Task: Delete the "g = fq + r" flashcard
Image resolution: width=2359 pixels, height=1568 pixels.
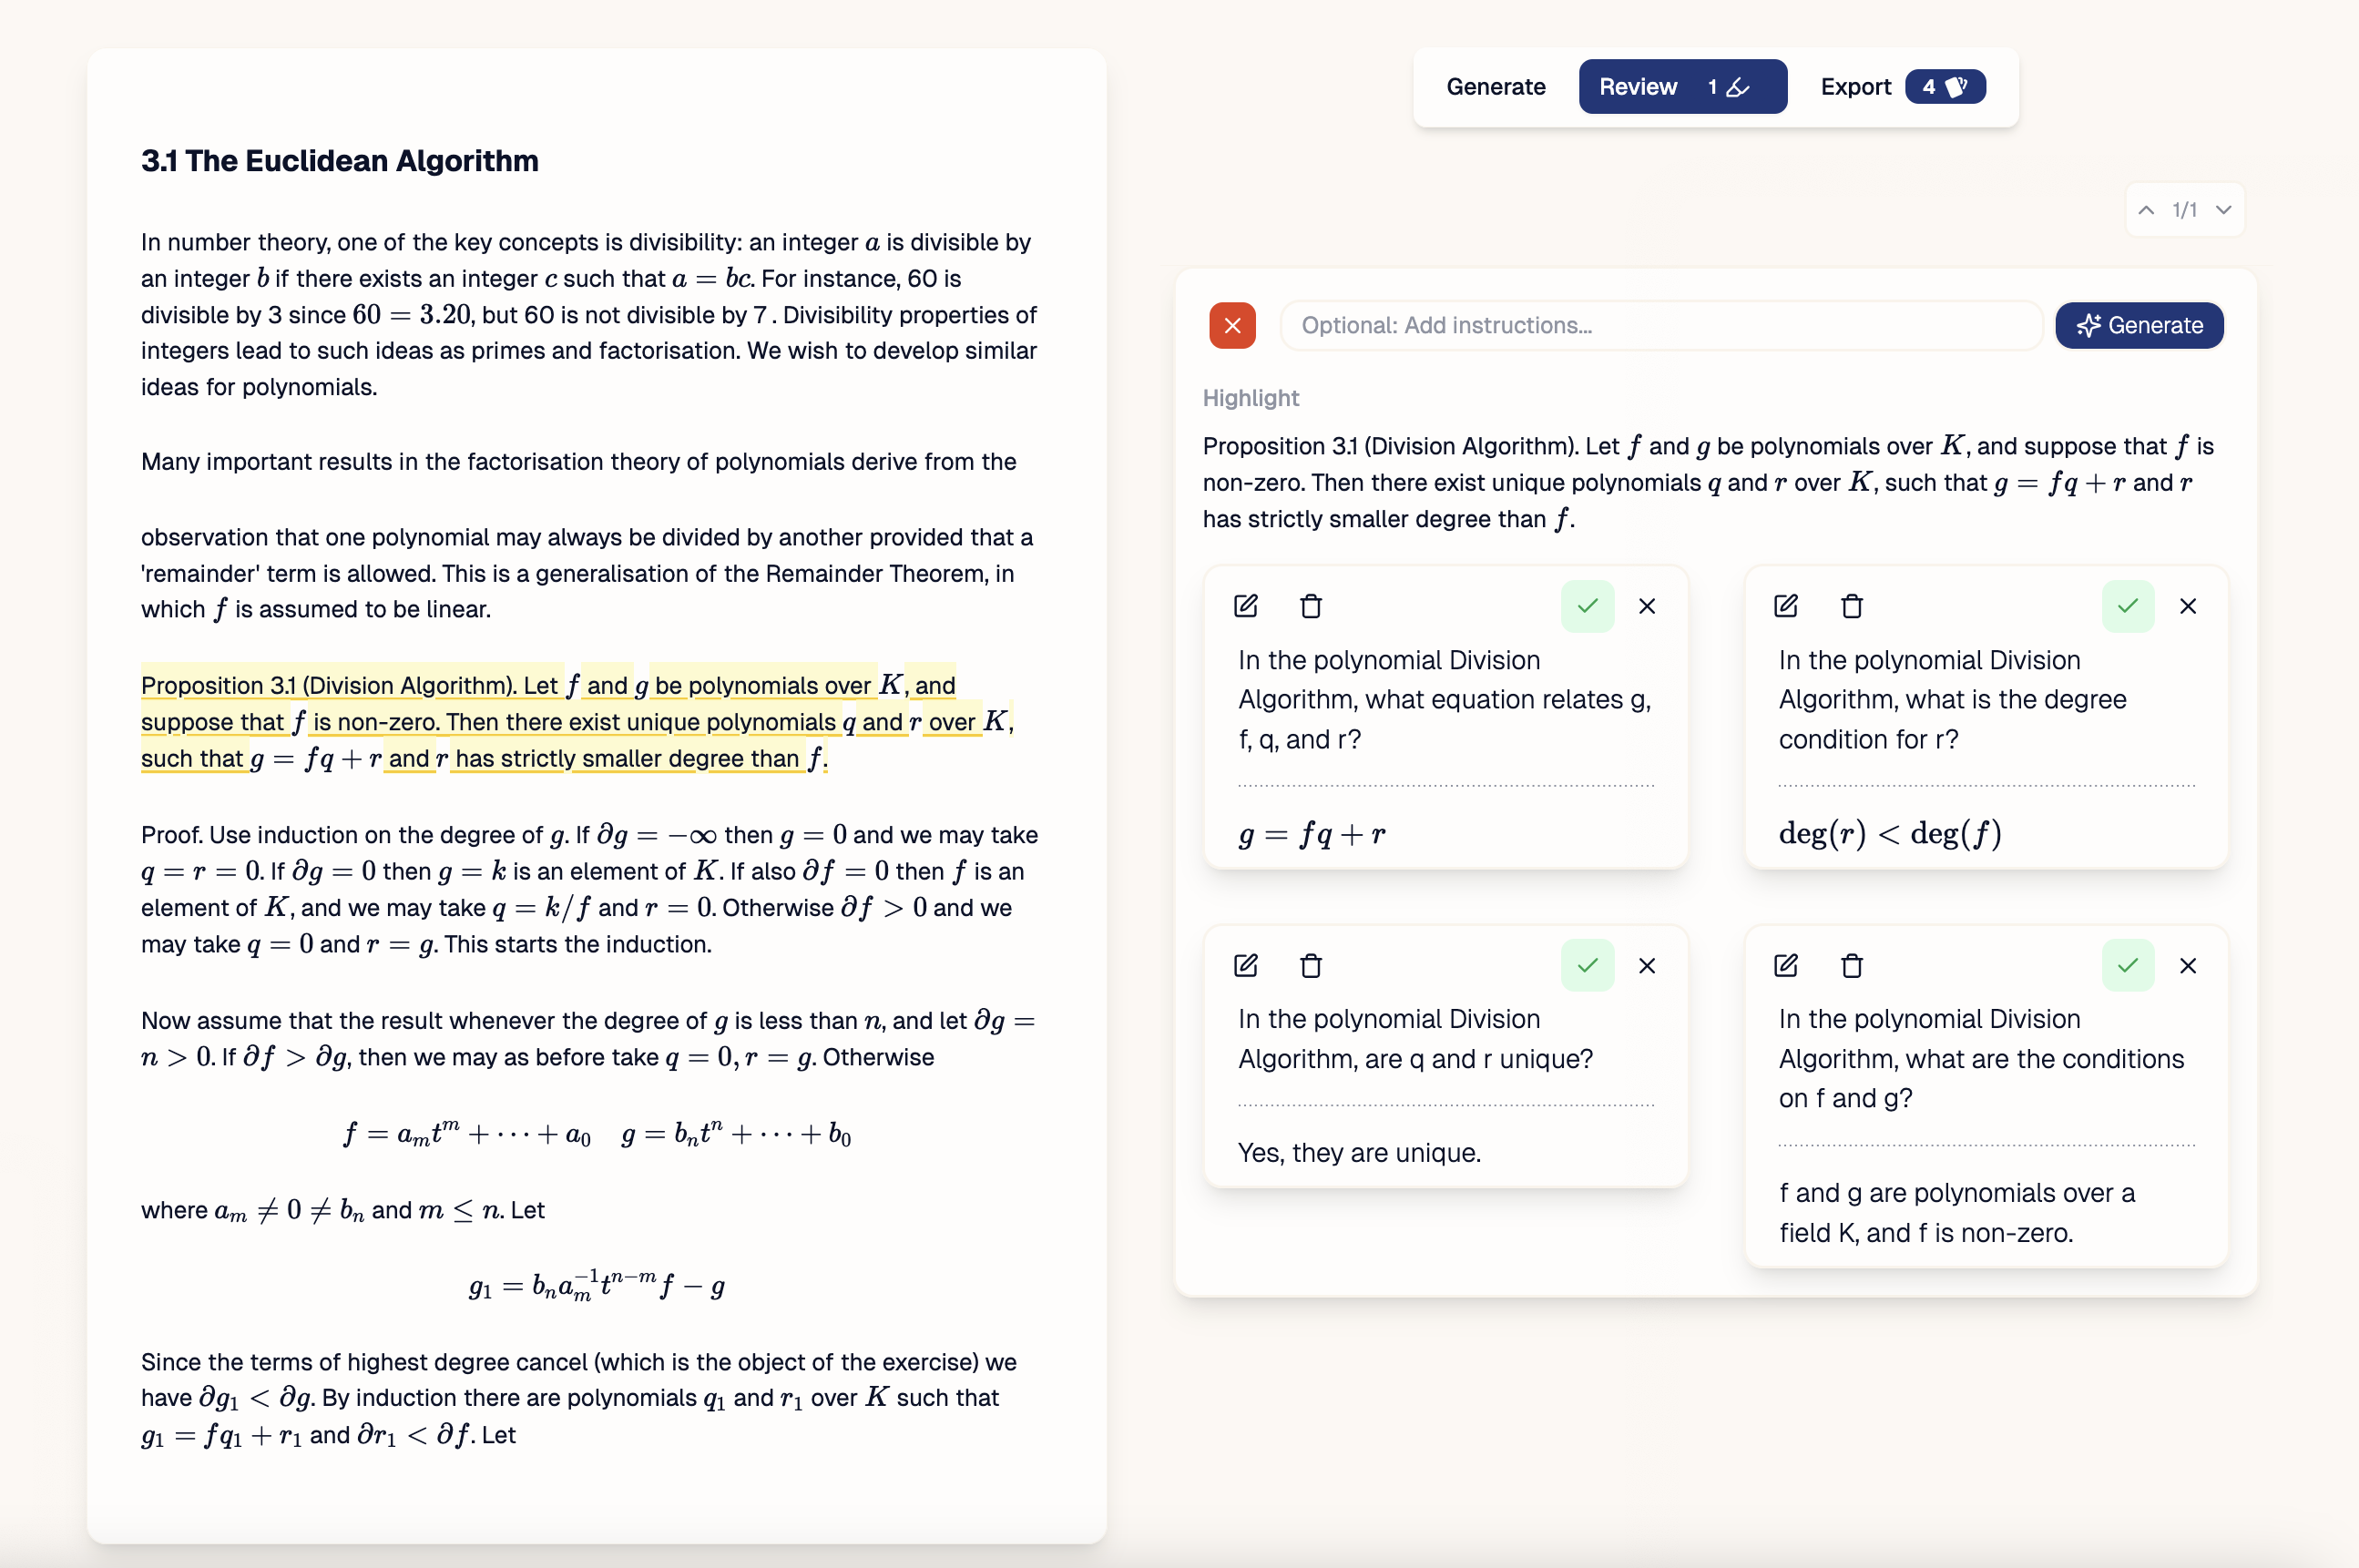Action: pos(1310,606)
